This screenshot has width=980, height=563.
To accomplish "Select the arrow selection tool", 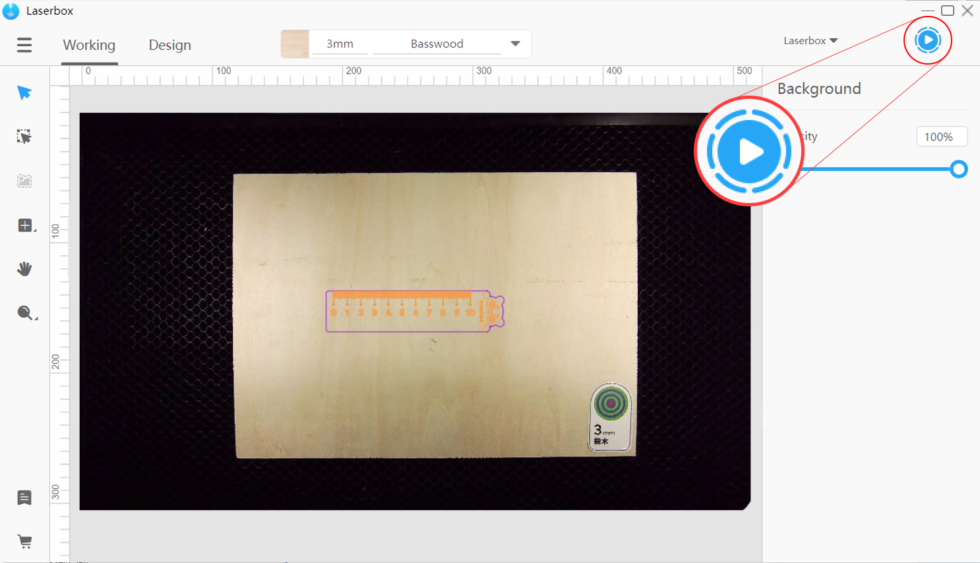I will pyautogui.click(x=24, y=92).
